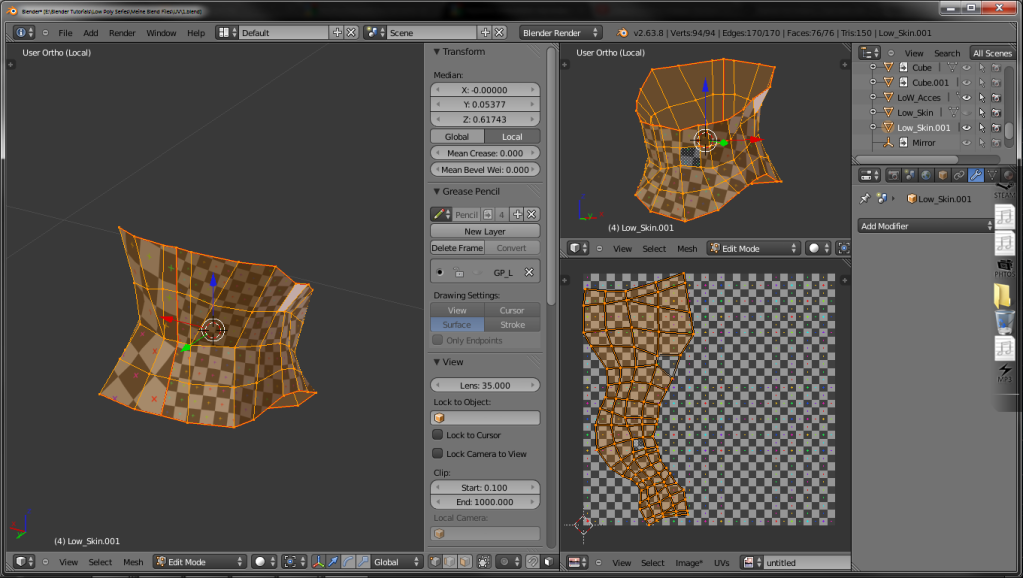Click the untitled image name field
This screenshot has height=578, width=1023.
(x=808, y=562)
